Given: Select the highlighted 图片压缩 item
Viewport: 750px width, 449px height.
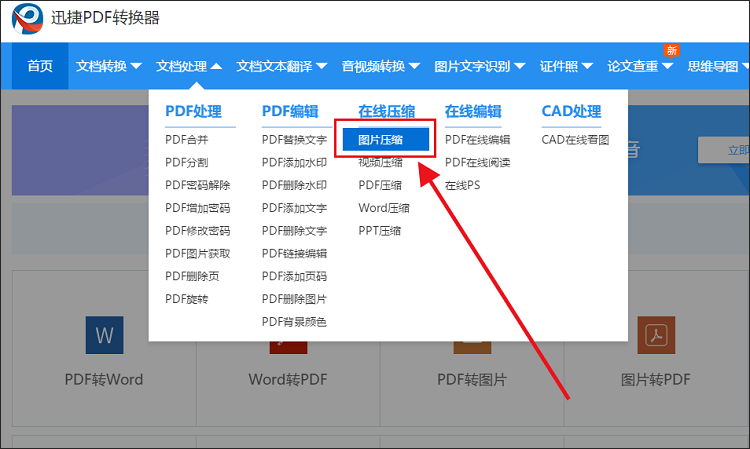Looking at the screenshot, I should [x=386, y=139].
